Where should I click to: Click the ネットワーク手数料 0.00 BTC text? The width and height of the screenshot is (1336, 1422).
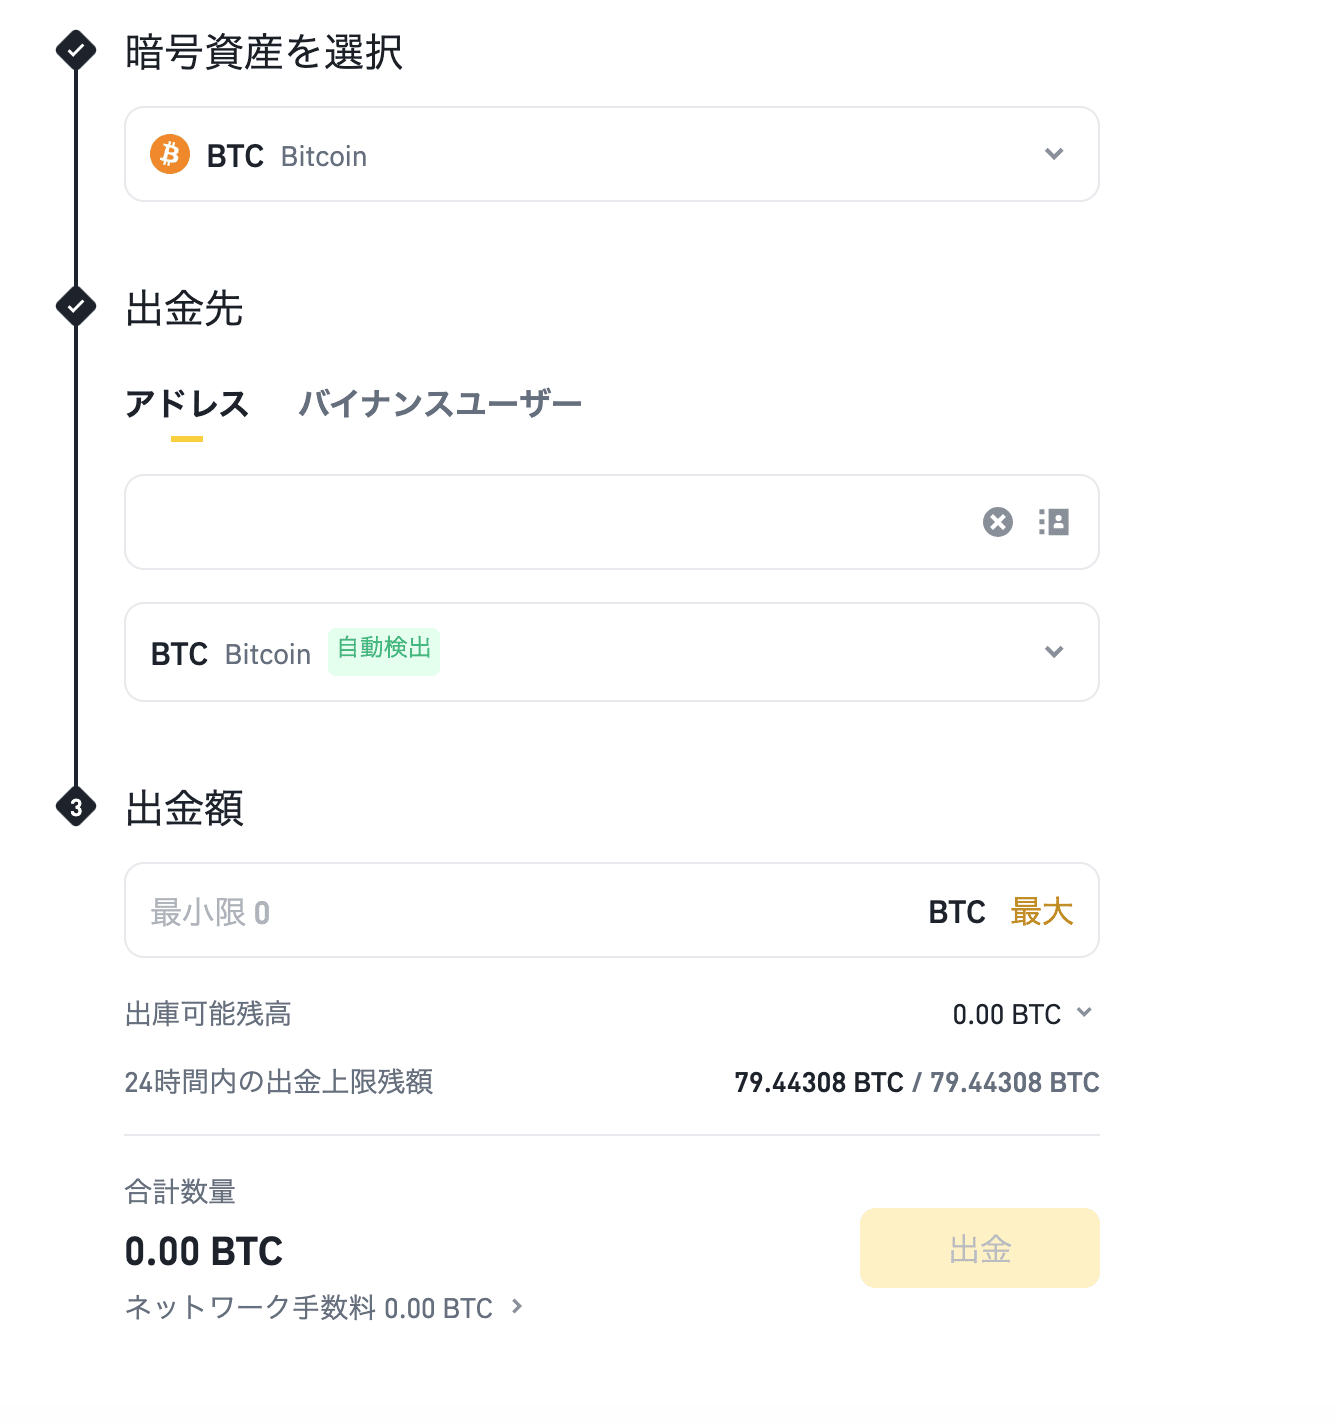coord(309,1307)
